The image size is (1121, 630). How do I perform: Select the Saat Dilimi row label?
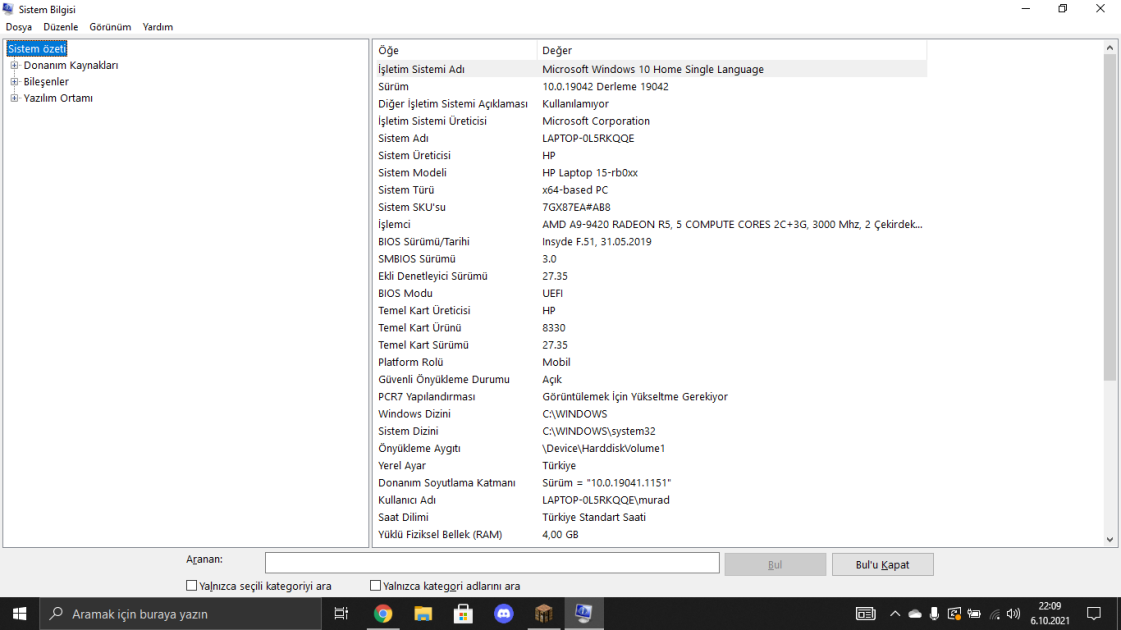click(x=403, y=517)
